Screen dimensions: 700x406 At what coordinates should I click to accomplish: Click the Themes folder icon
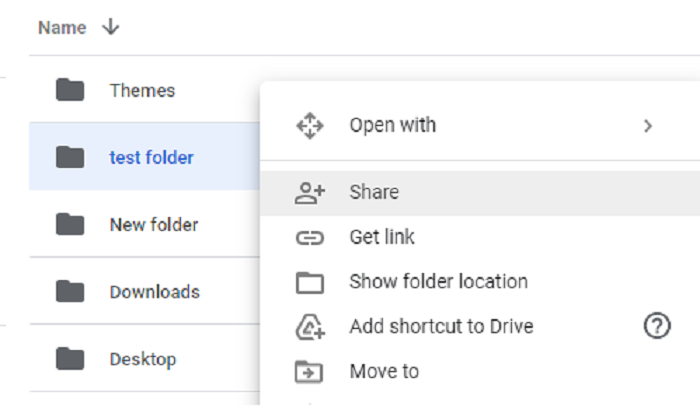pyautogui.click(x=70, y=91)
